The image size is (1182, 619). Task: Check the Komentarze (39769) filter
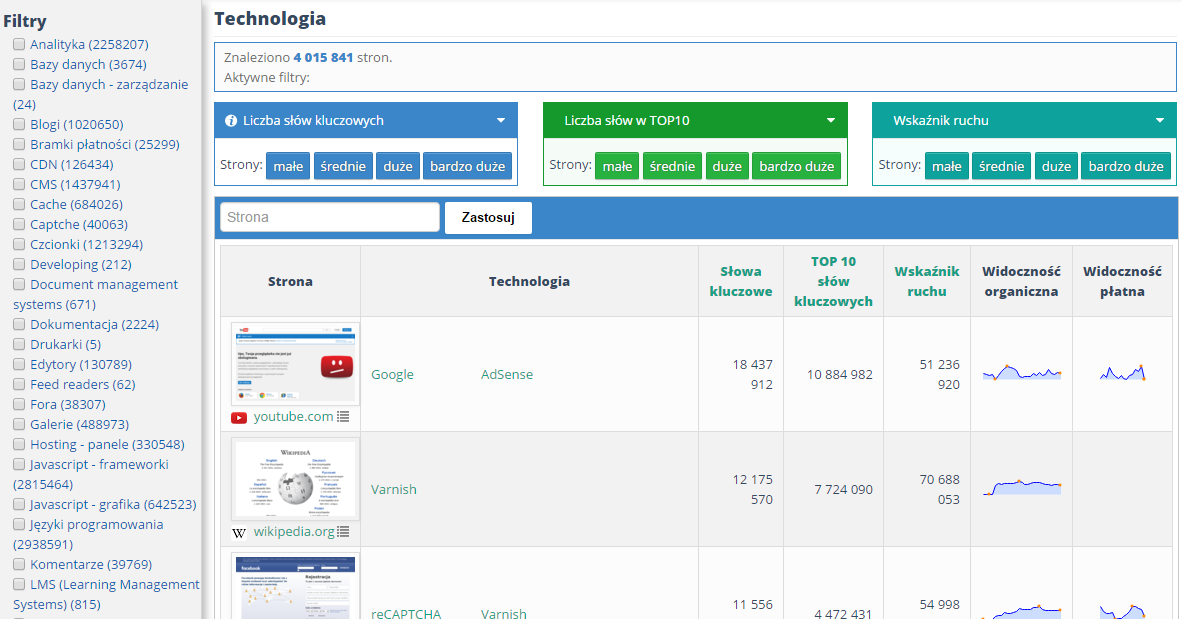(19, 565)
